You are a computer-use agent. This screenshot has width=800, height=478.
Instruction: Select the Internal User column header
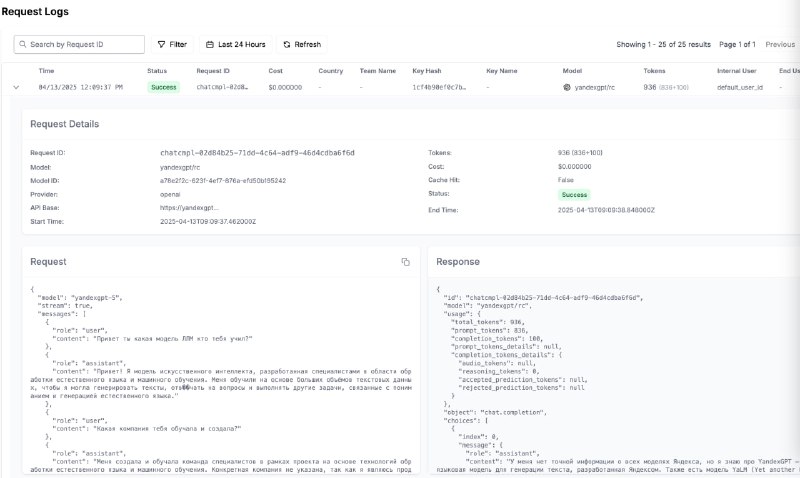click(x=736, y=71)
